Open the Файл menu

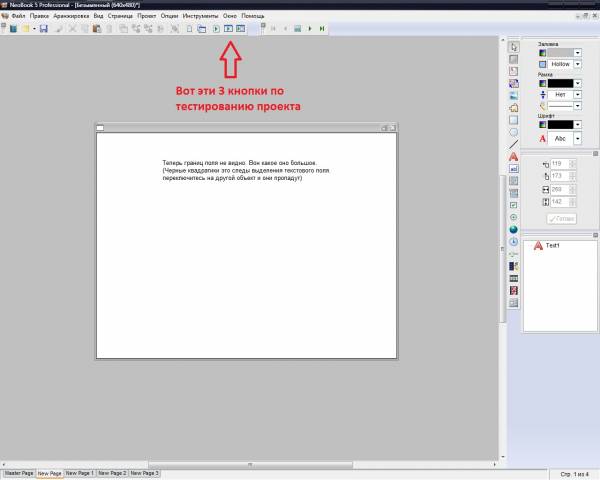click(x=18, y=16)
